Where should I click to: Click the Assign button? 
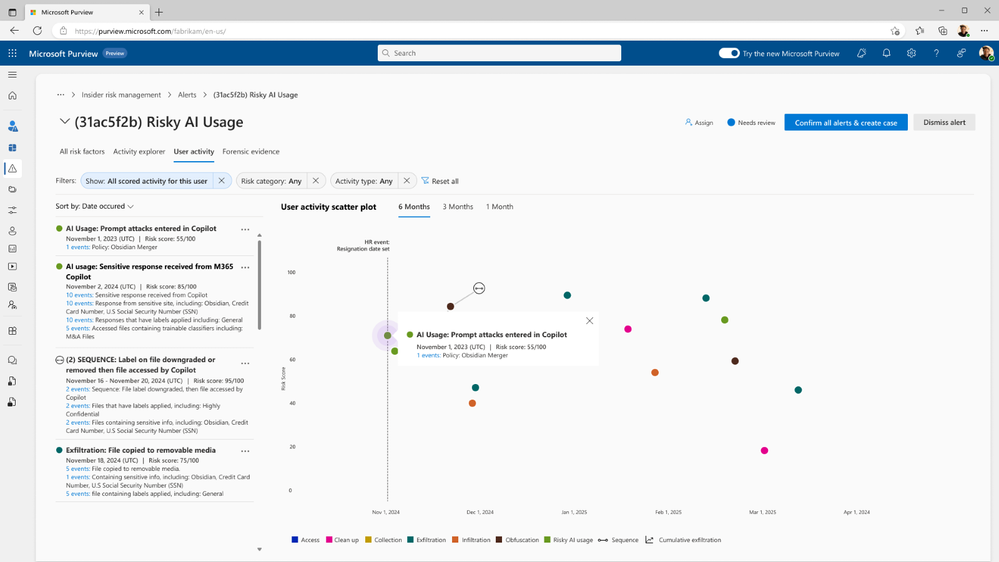click(699, 122)
